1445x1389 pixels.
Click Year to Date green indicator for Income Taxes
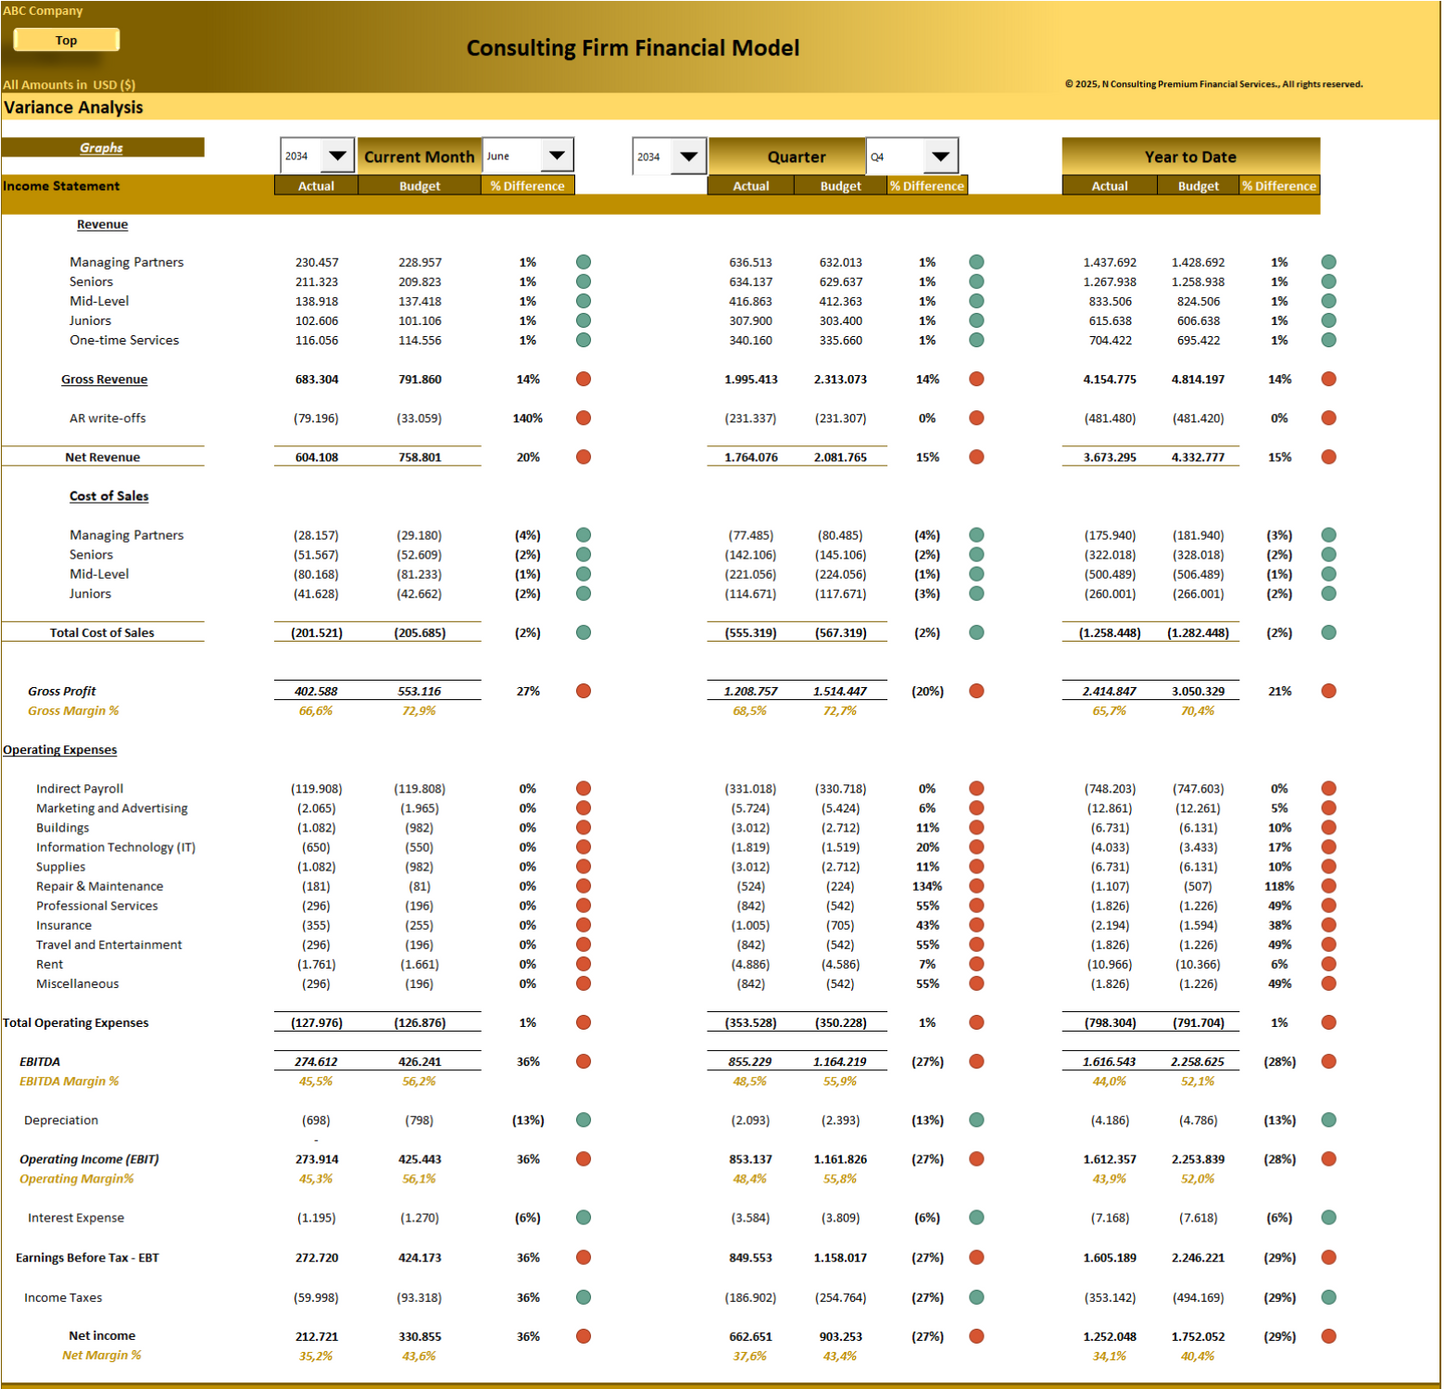point(1329,1297)
